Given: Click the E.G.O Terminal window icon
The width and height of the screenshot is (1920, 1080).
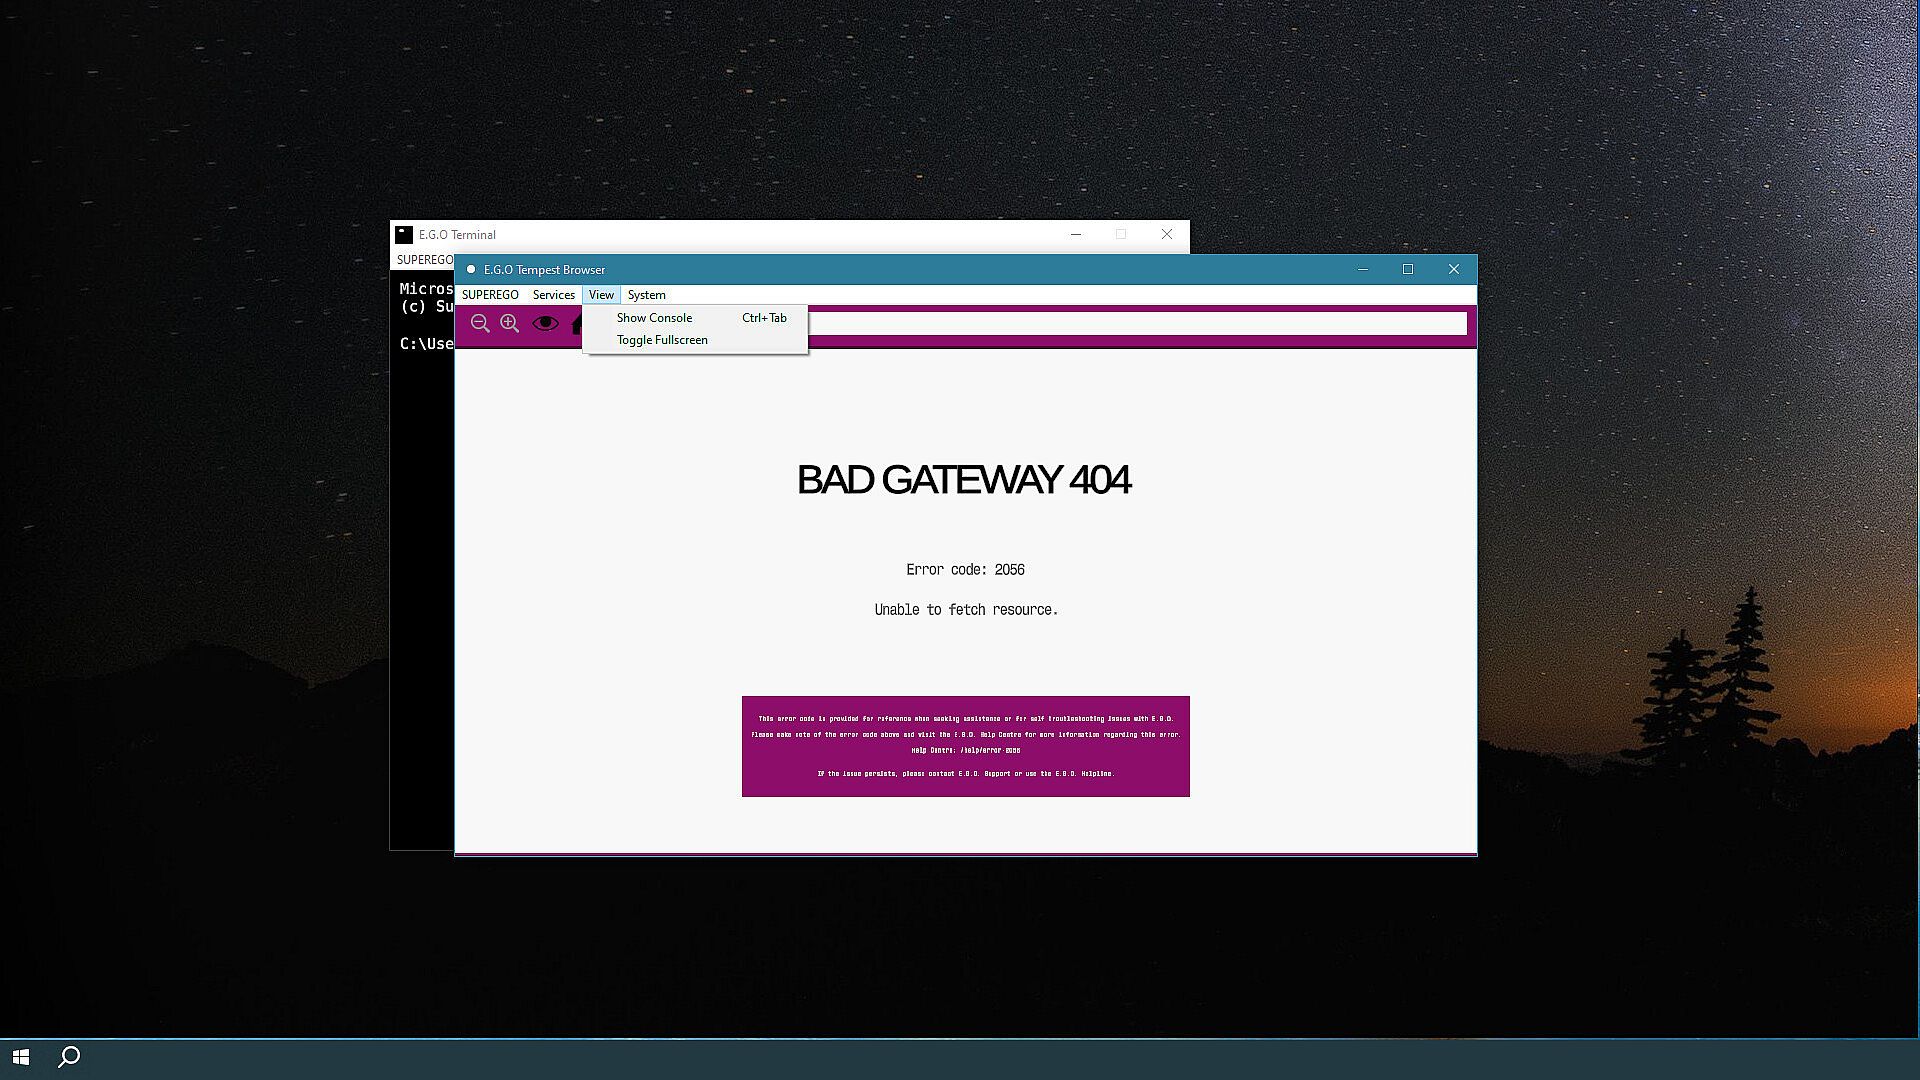Looking at the screenshot, I should pyautogui.click(x=404, y=235).
